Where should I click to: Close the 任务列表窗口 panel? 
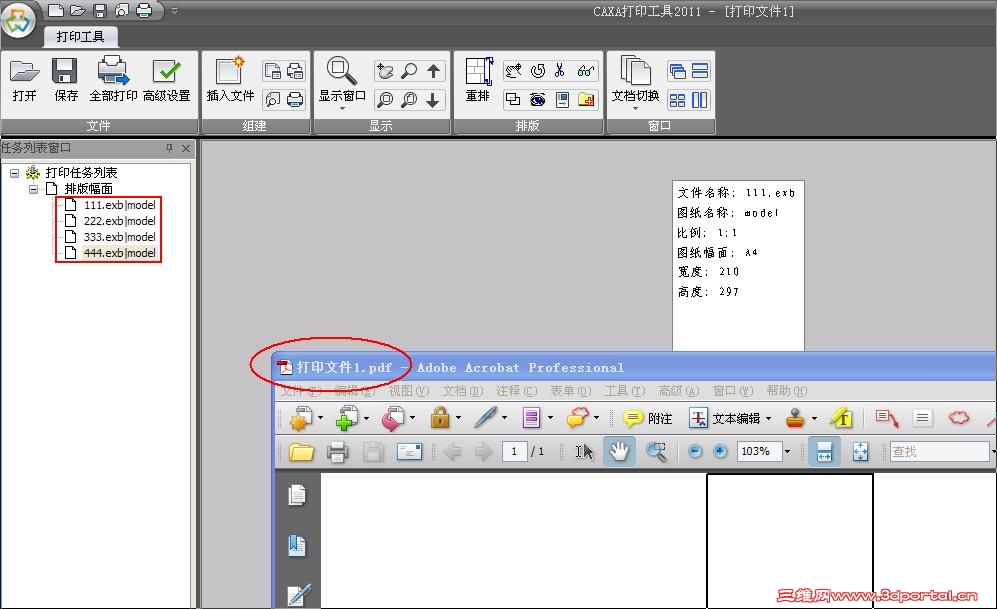pyautogui.click(x=186, y=148)
